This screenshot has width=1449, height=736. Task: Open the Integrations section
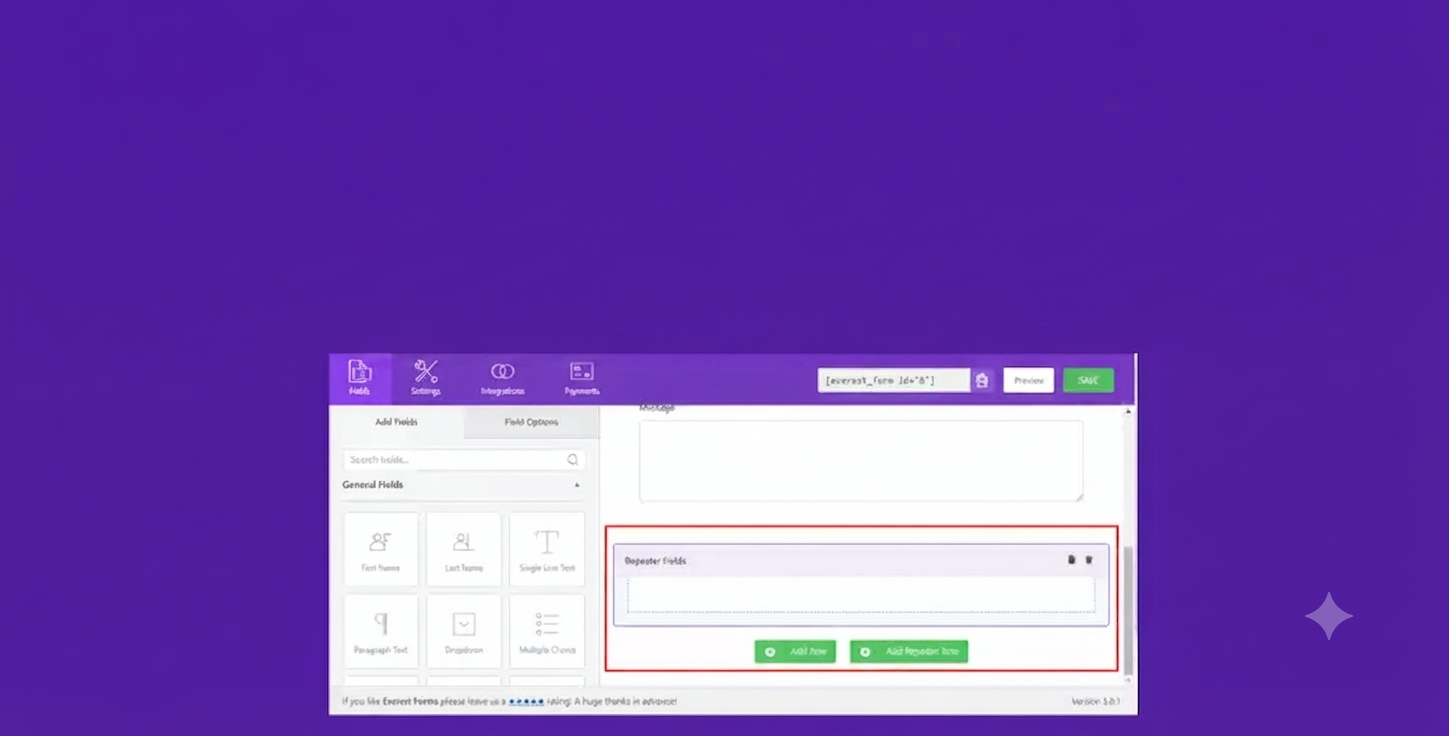click(502, 378)
